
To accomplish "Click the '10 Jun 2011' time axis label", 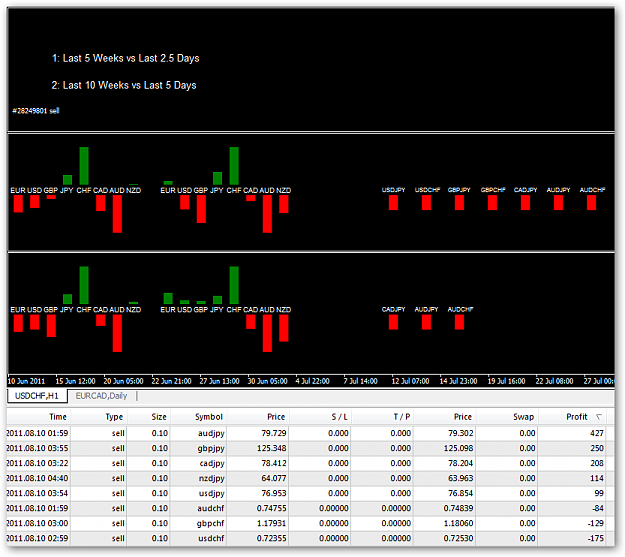I will tap(26, 381).
